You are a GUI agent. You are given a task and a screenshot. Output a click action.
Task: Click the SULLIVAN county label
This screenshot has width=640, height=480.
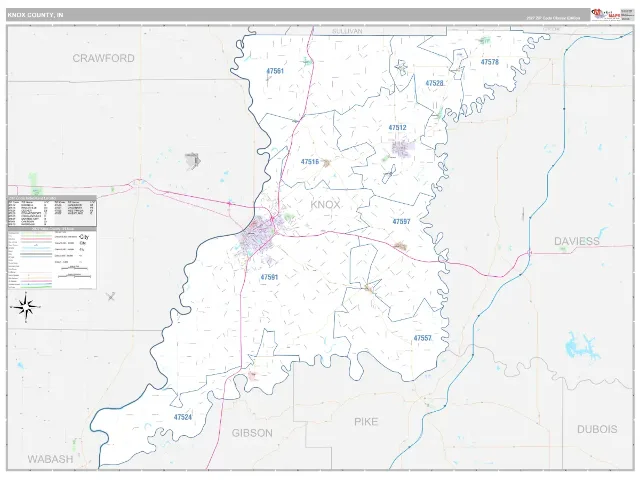347,31
